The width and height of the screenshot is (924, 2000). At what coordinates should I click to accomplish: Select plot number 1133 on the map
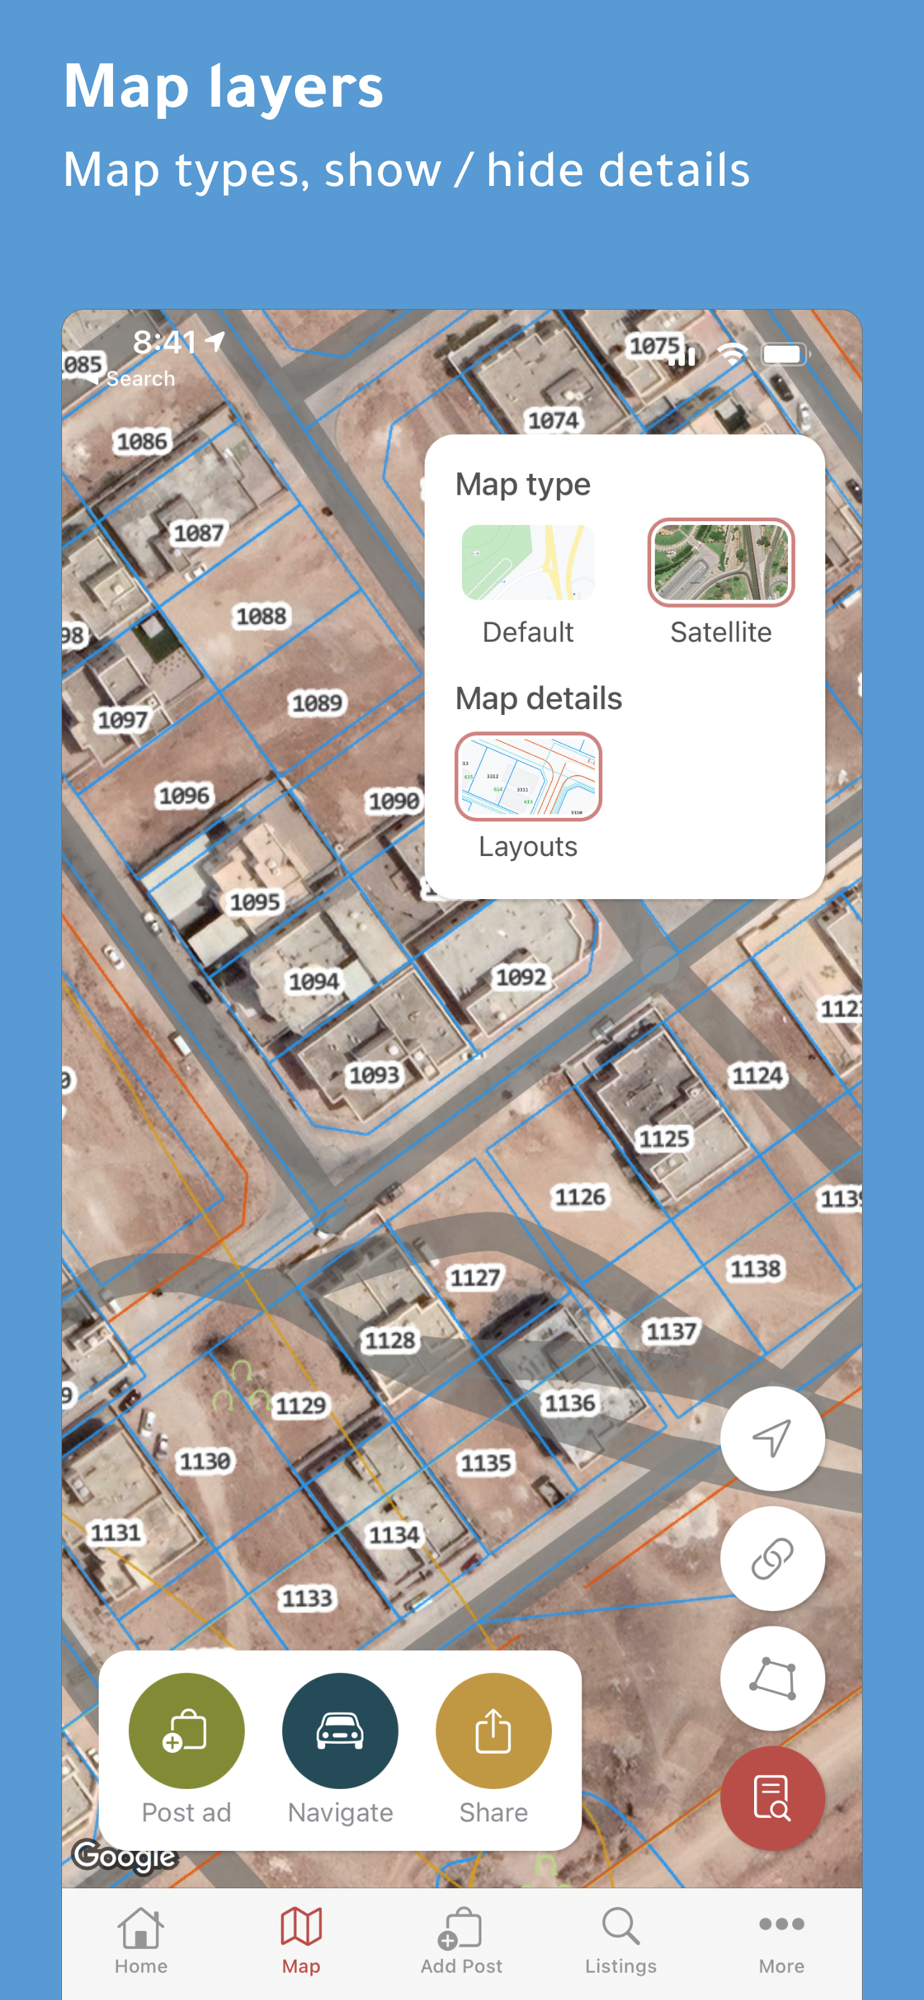click(307, 1599)
